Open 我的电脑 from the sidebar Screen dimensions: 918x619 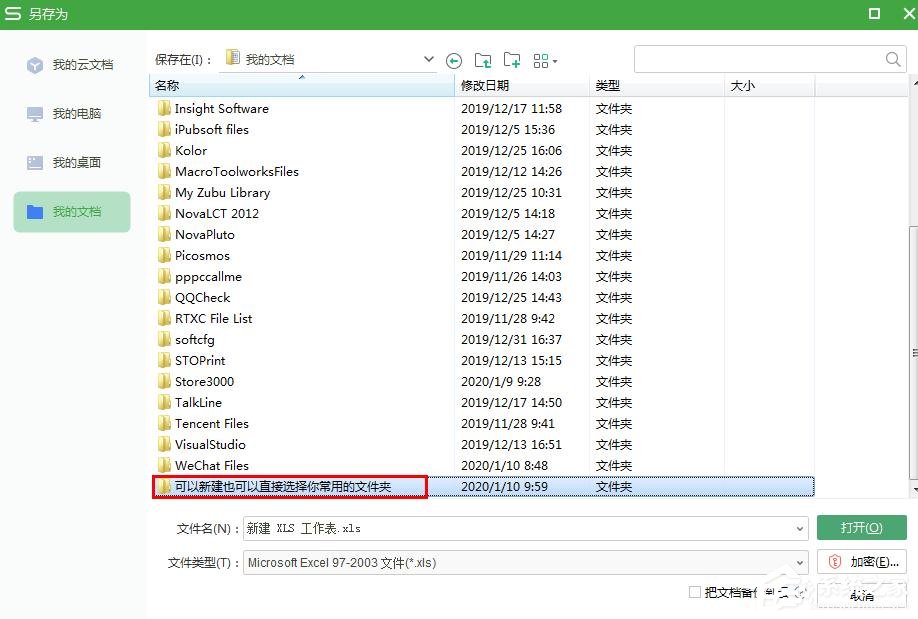point(71,113)
